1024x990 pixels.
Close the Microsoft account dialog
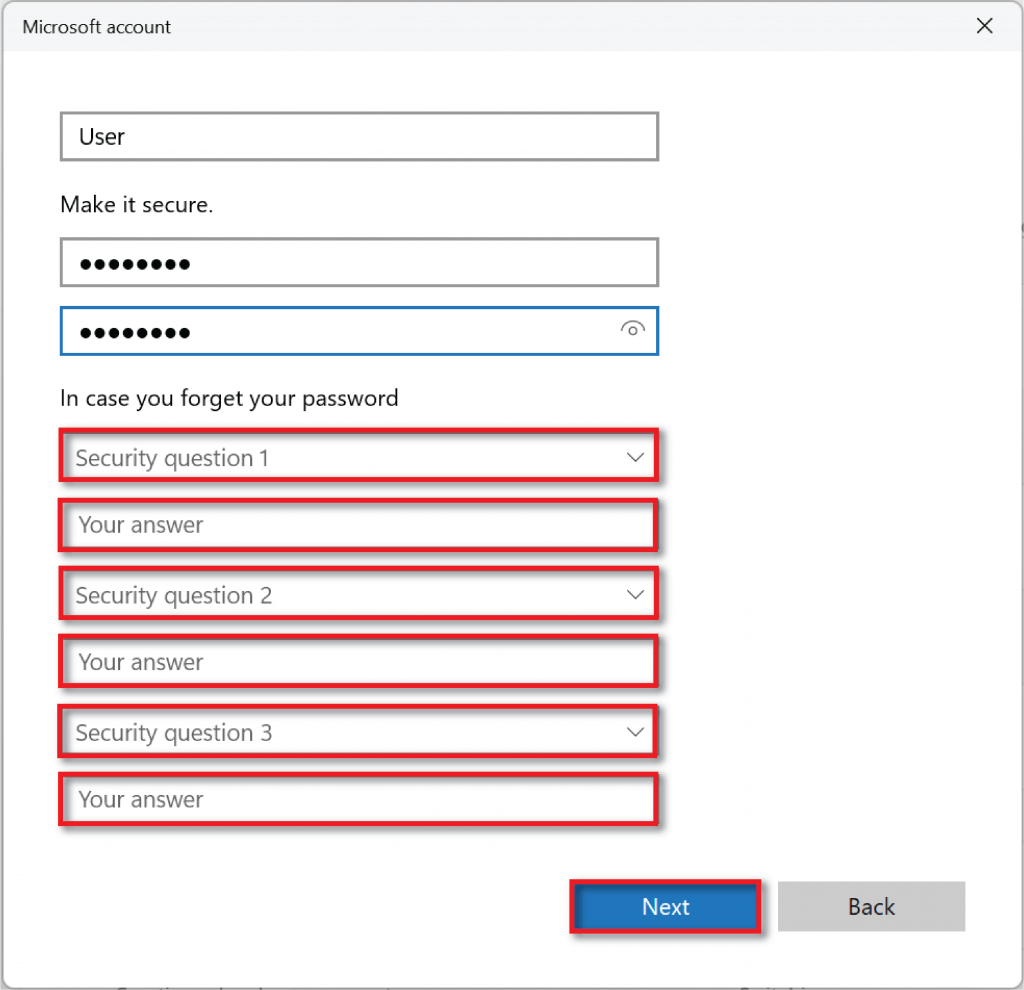[x=984, y=27]
